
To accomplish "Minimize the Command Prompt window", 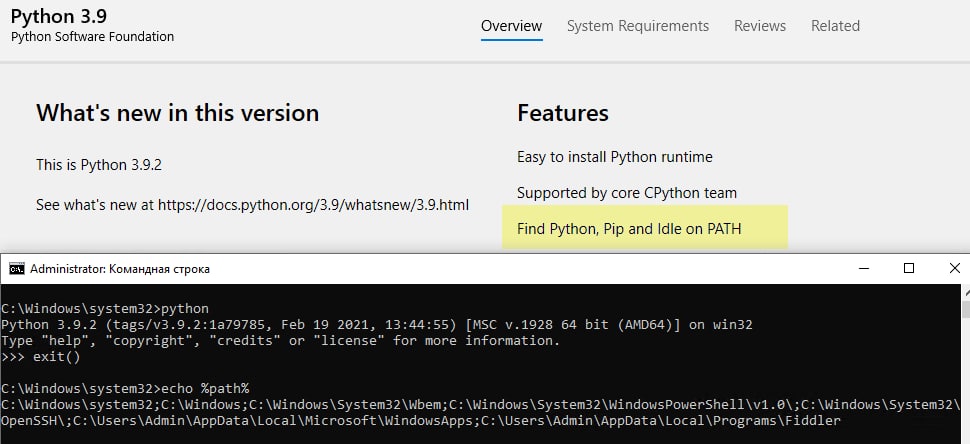I will tap(864, 268).
